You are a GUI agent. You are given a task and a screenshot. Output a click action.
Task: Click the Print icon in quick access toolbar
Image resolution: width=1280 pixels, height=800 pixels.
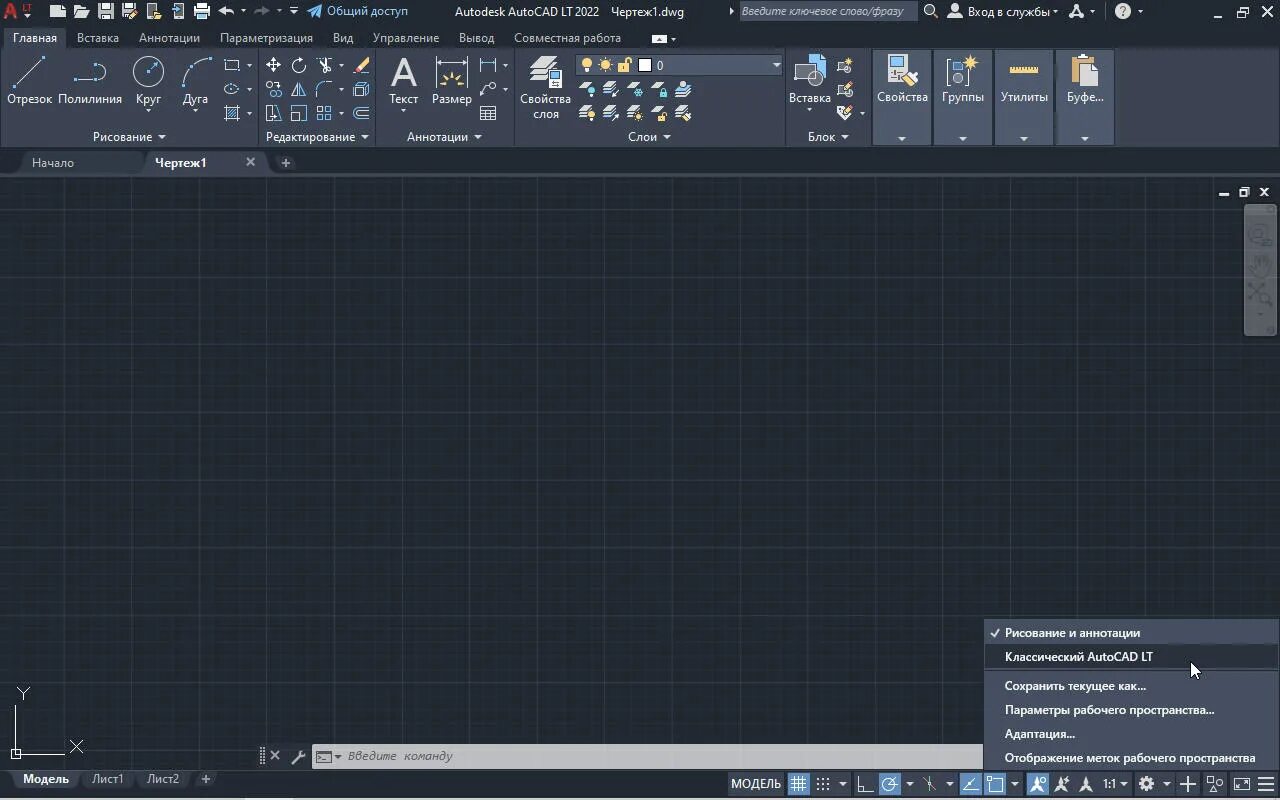202,11
